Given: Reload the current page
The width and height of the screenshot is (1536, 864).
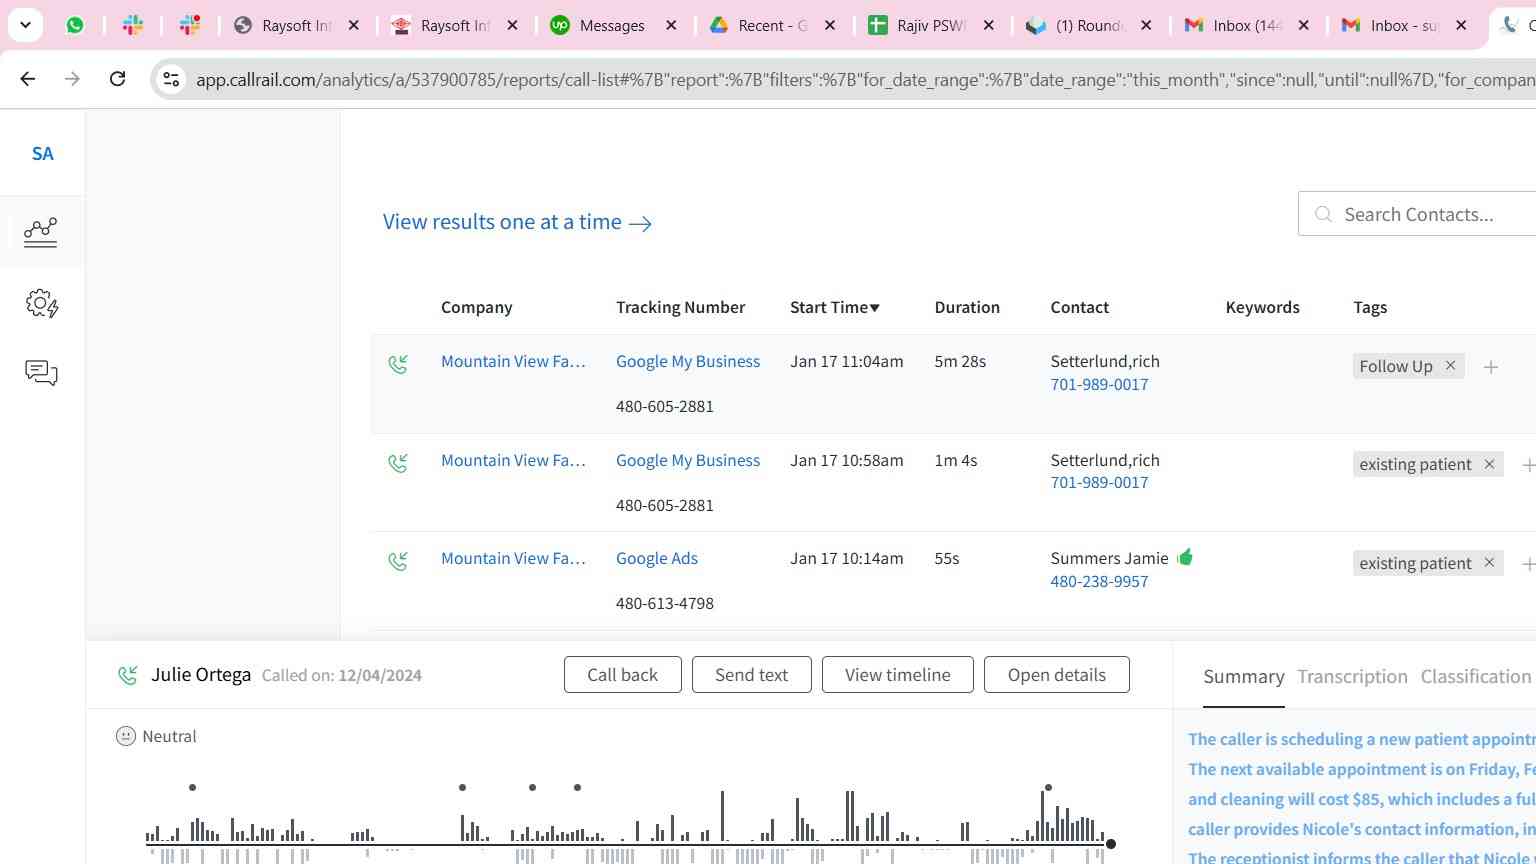Looking at the screenshot, I should click(x=117, y=78).
